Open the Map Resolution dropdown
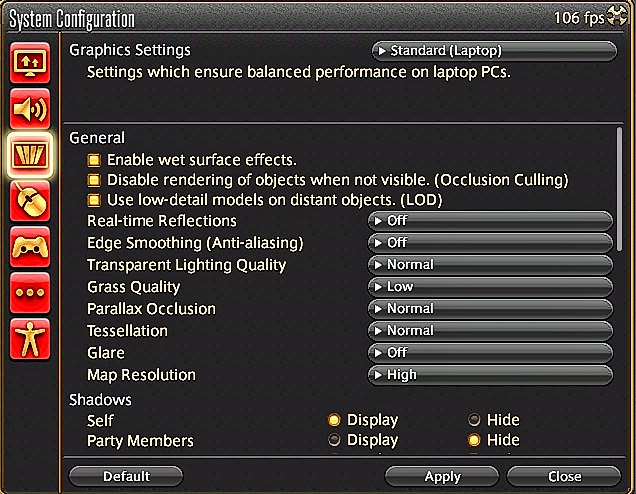This screenshot has width=636, height=494. pyautogui.click(x=490, y=375)
